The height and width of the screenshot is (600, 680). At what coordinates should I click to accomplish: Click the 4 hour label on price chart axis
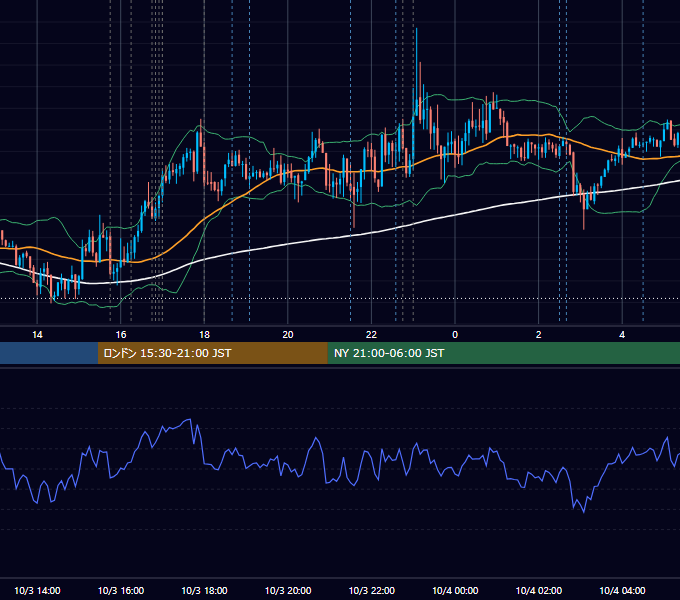(622, 335)
